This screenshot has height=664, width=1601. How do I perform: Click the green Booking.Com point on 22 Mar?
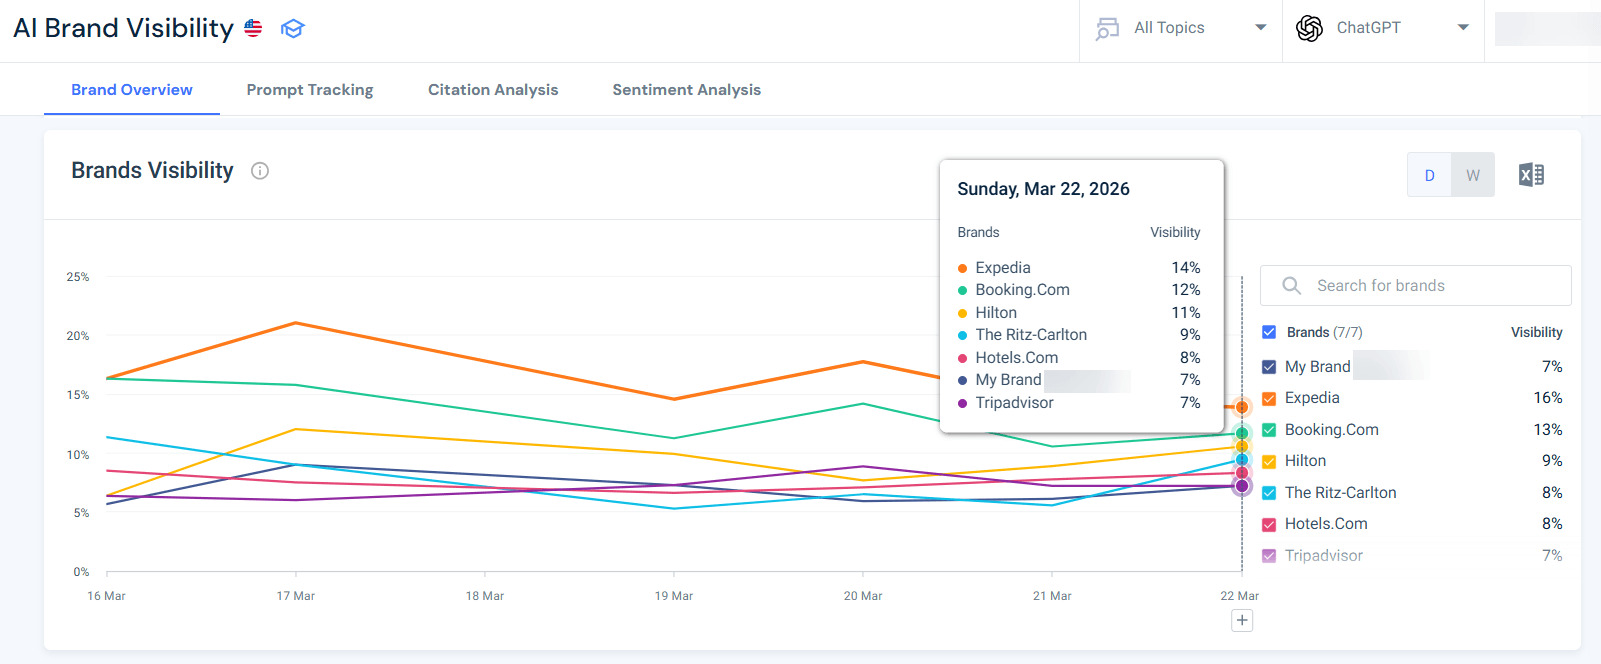(1242, 433)
